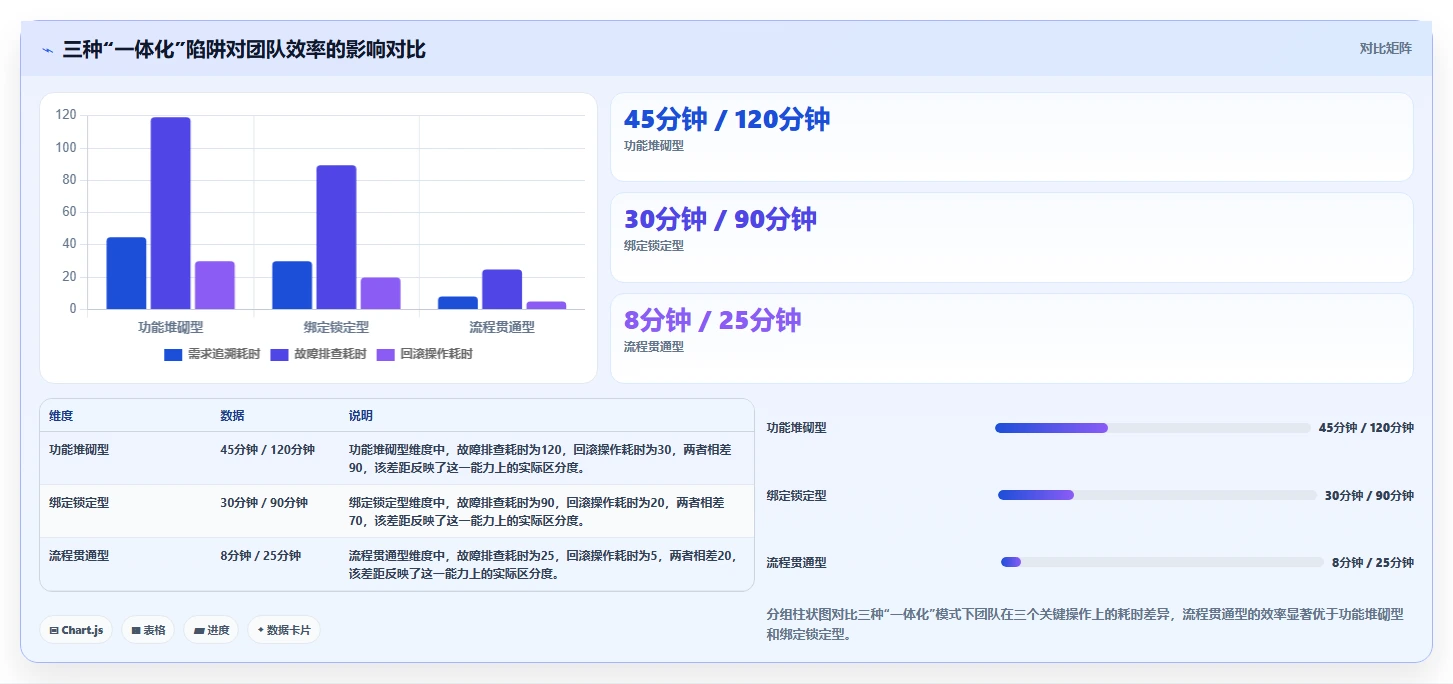This screenshot has height=684, width=1453.
Task: Click the 流程贯通型 row description text
Action: (544, 565)
